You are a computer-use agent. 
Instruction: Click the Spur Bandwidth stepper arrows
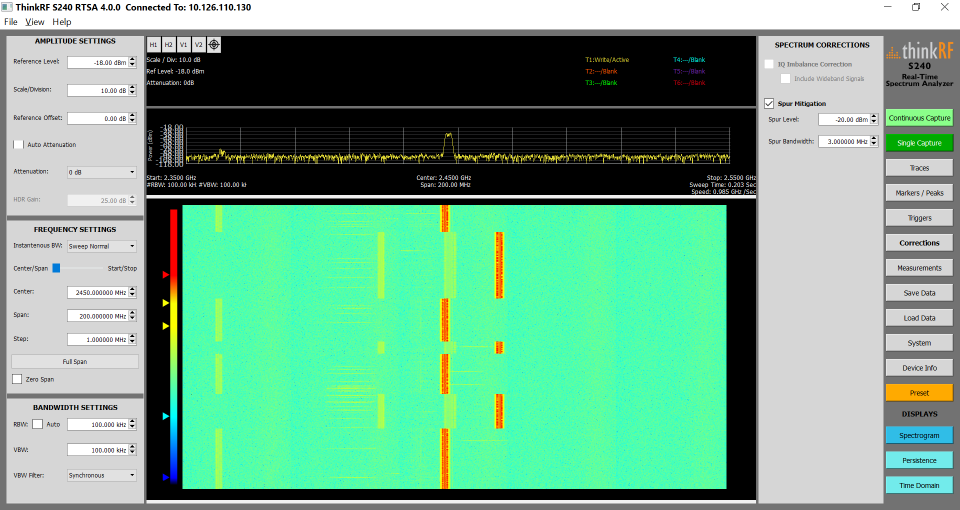[874, 141]
